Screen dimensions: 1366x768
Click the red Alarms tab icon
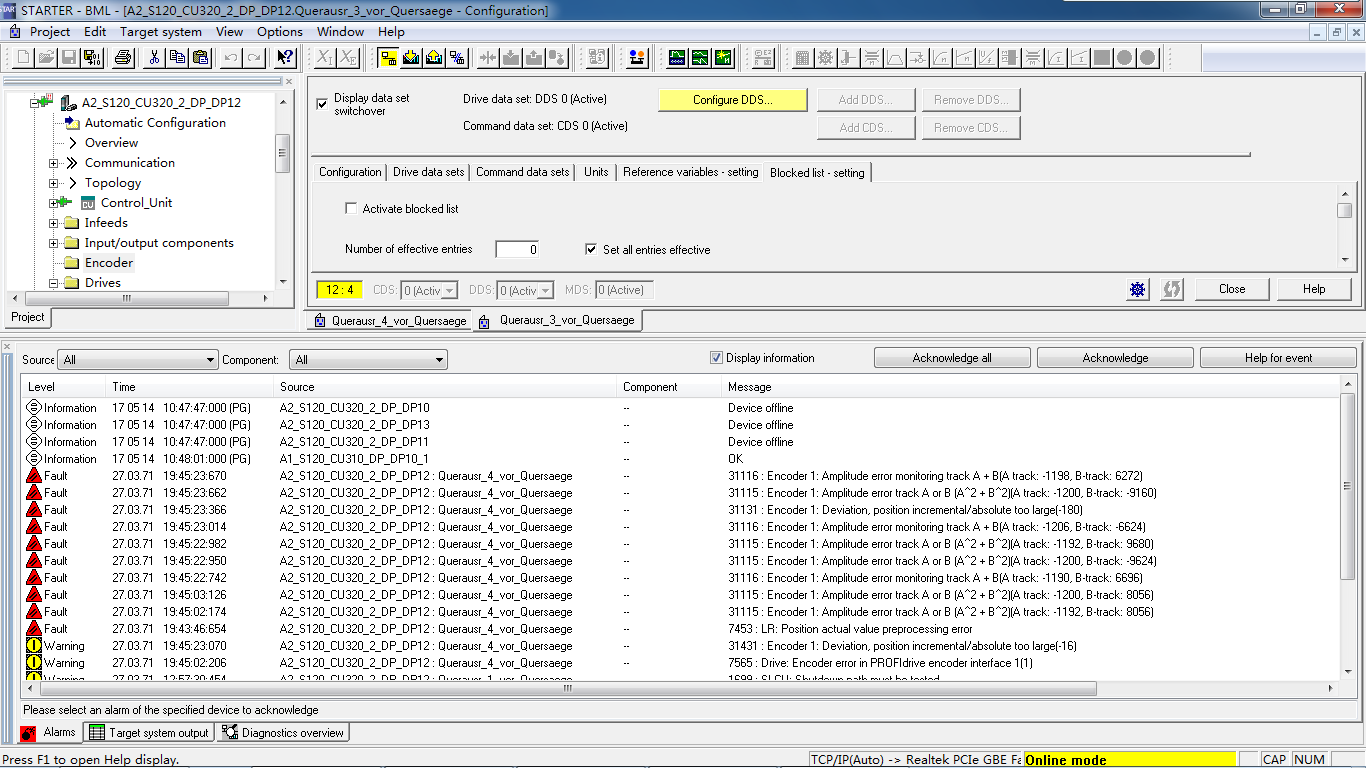[x=30, y=733]
